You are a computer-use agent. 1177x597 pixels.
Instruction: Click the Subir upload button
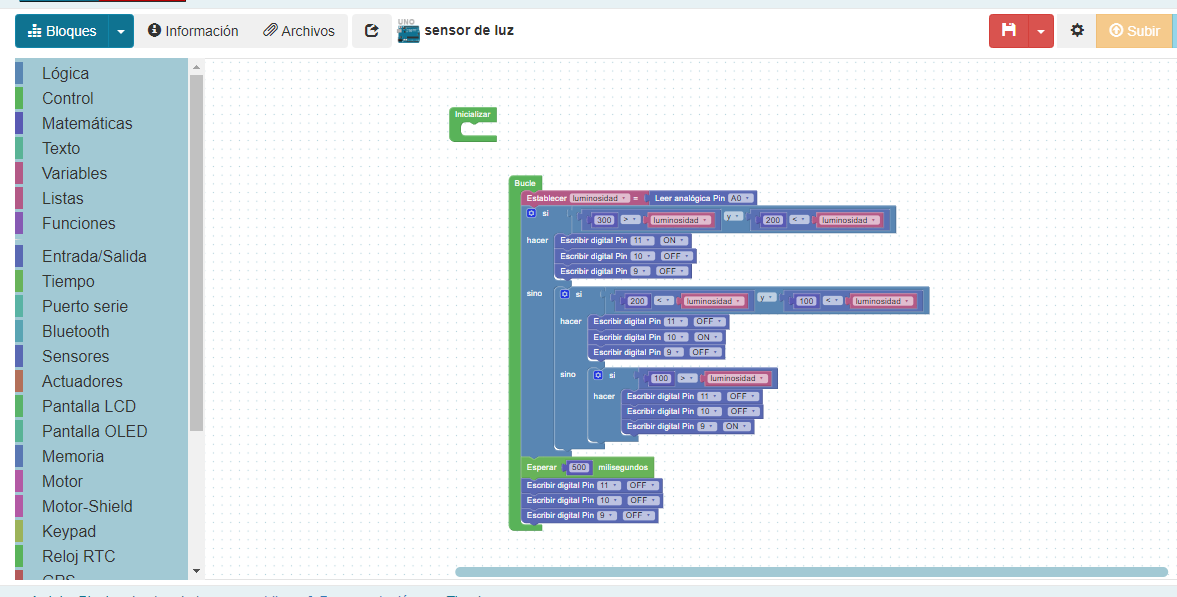point(1134,31)
